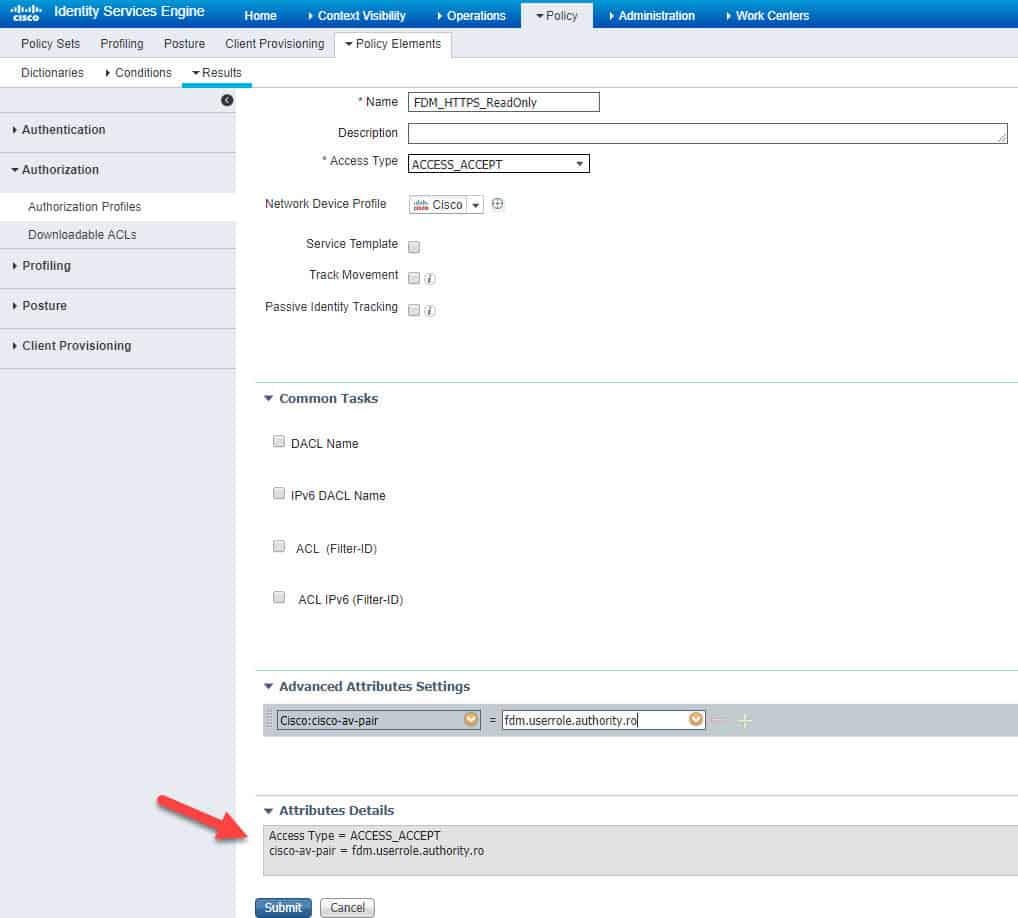The height and width of the screenshot is (918, 1018).
Task: Select Authorization Profiles in the sidebar
Action: click(84, 206)
